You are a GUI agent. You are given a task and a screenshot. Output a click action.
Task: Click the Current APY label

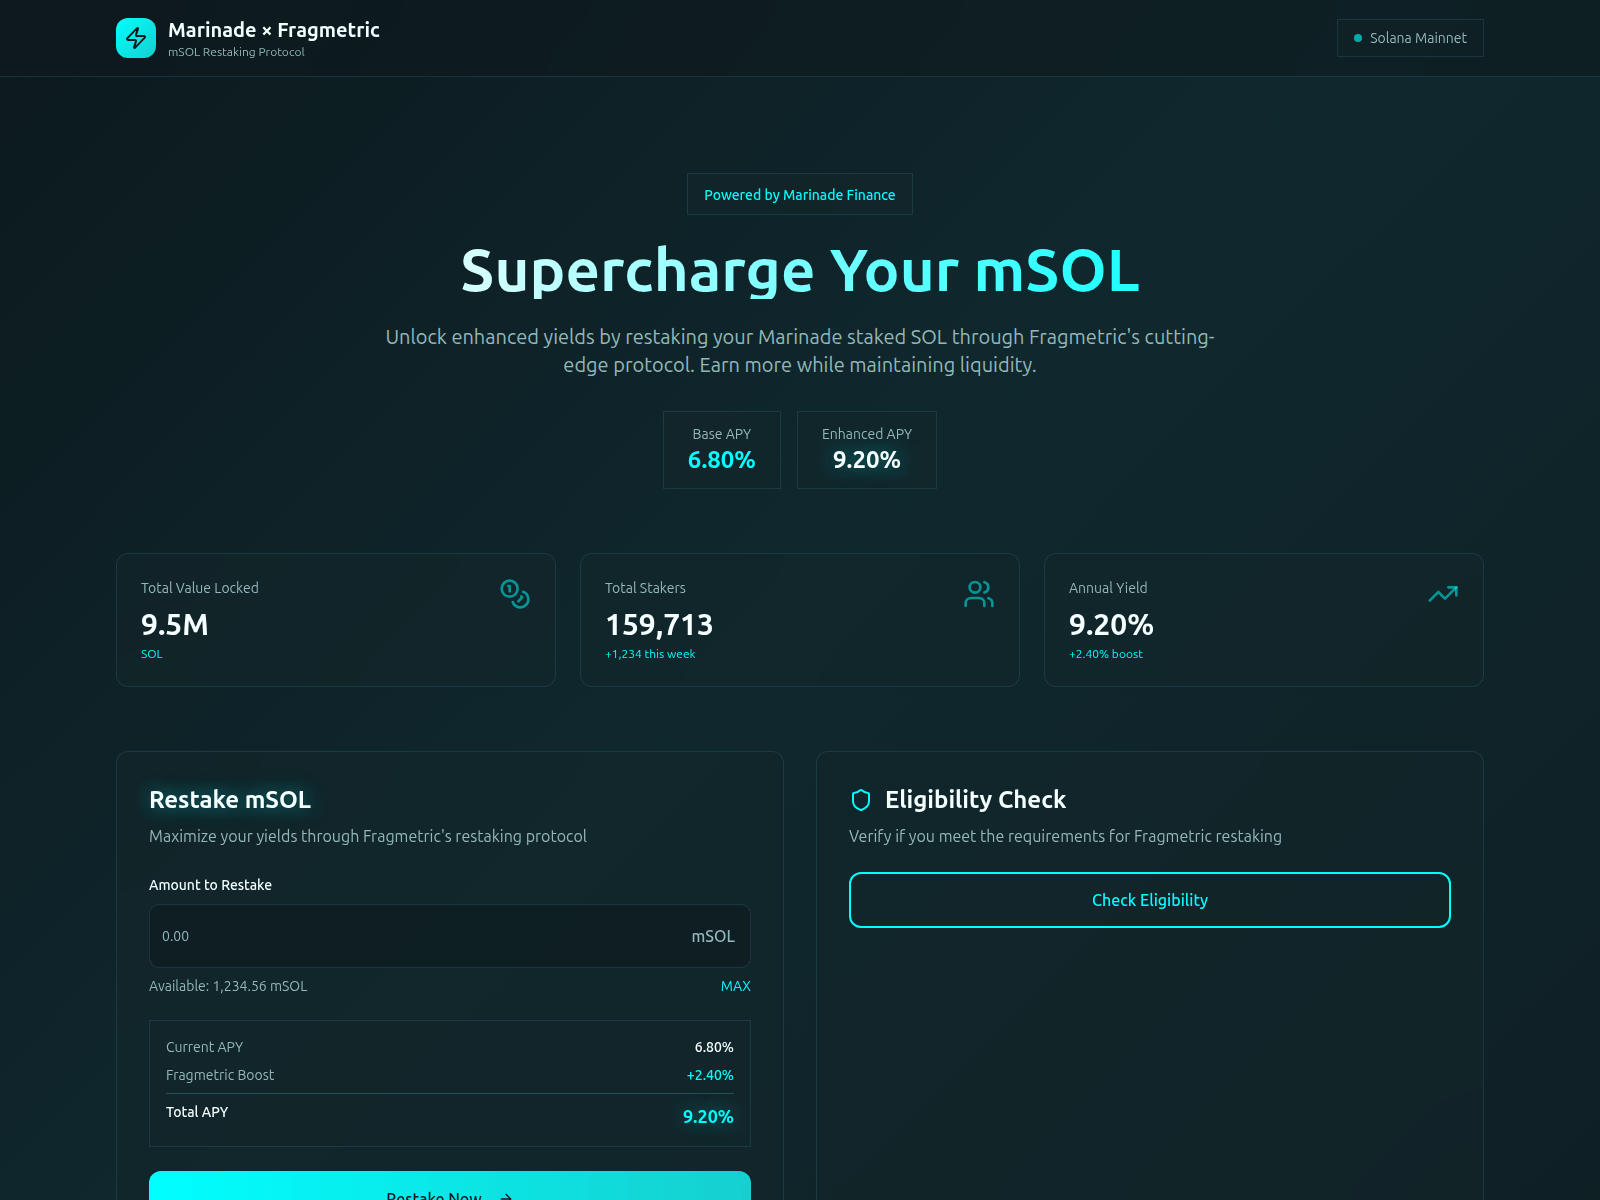point(204,1047)
